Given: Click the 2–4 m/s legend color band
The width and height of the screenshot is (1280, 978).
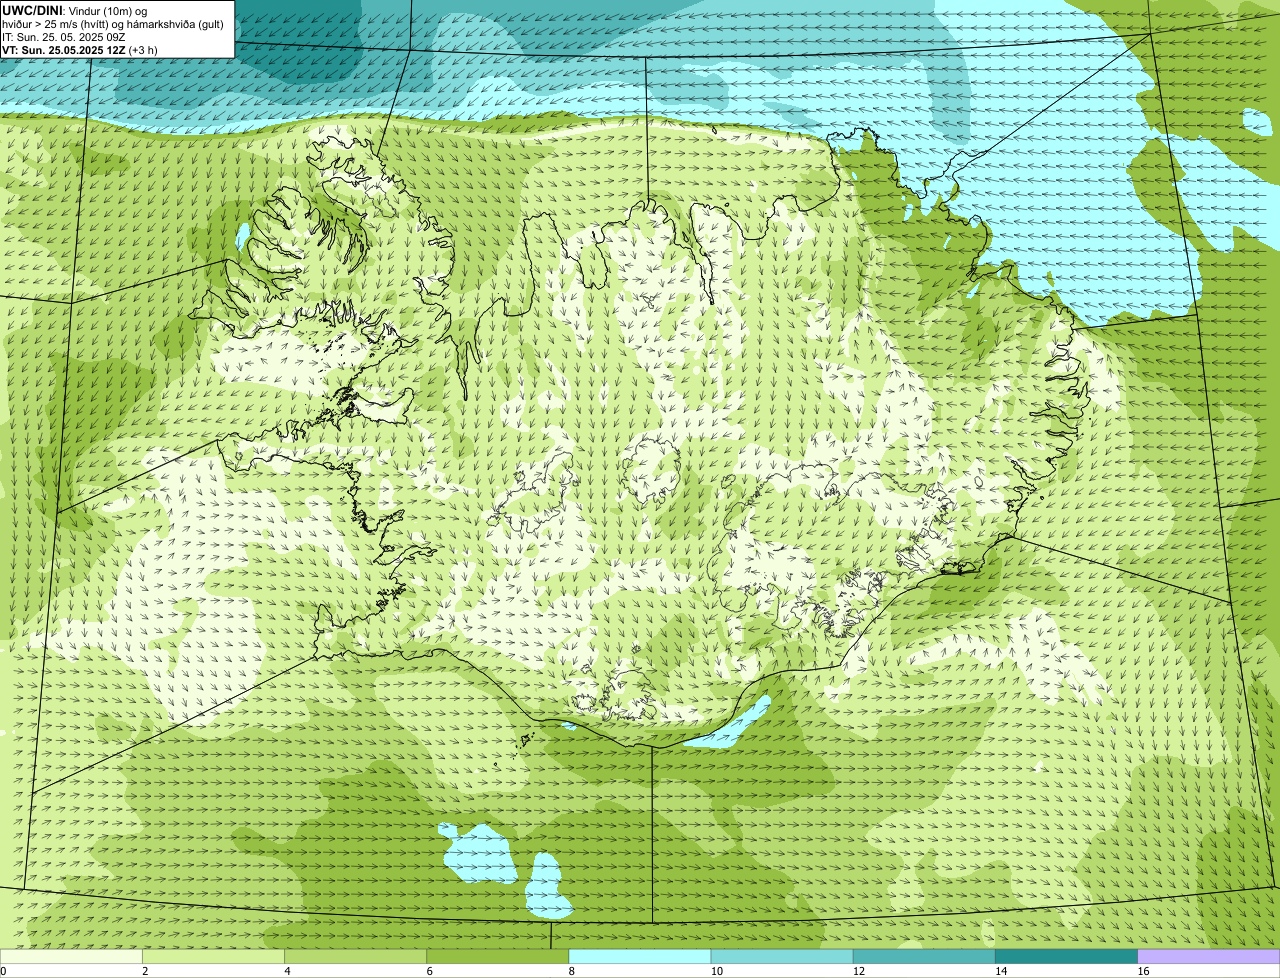Looking at the screenshot, I should pyautogui.click(x=213, y=957).
